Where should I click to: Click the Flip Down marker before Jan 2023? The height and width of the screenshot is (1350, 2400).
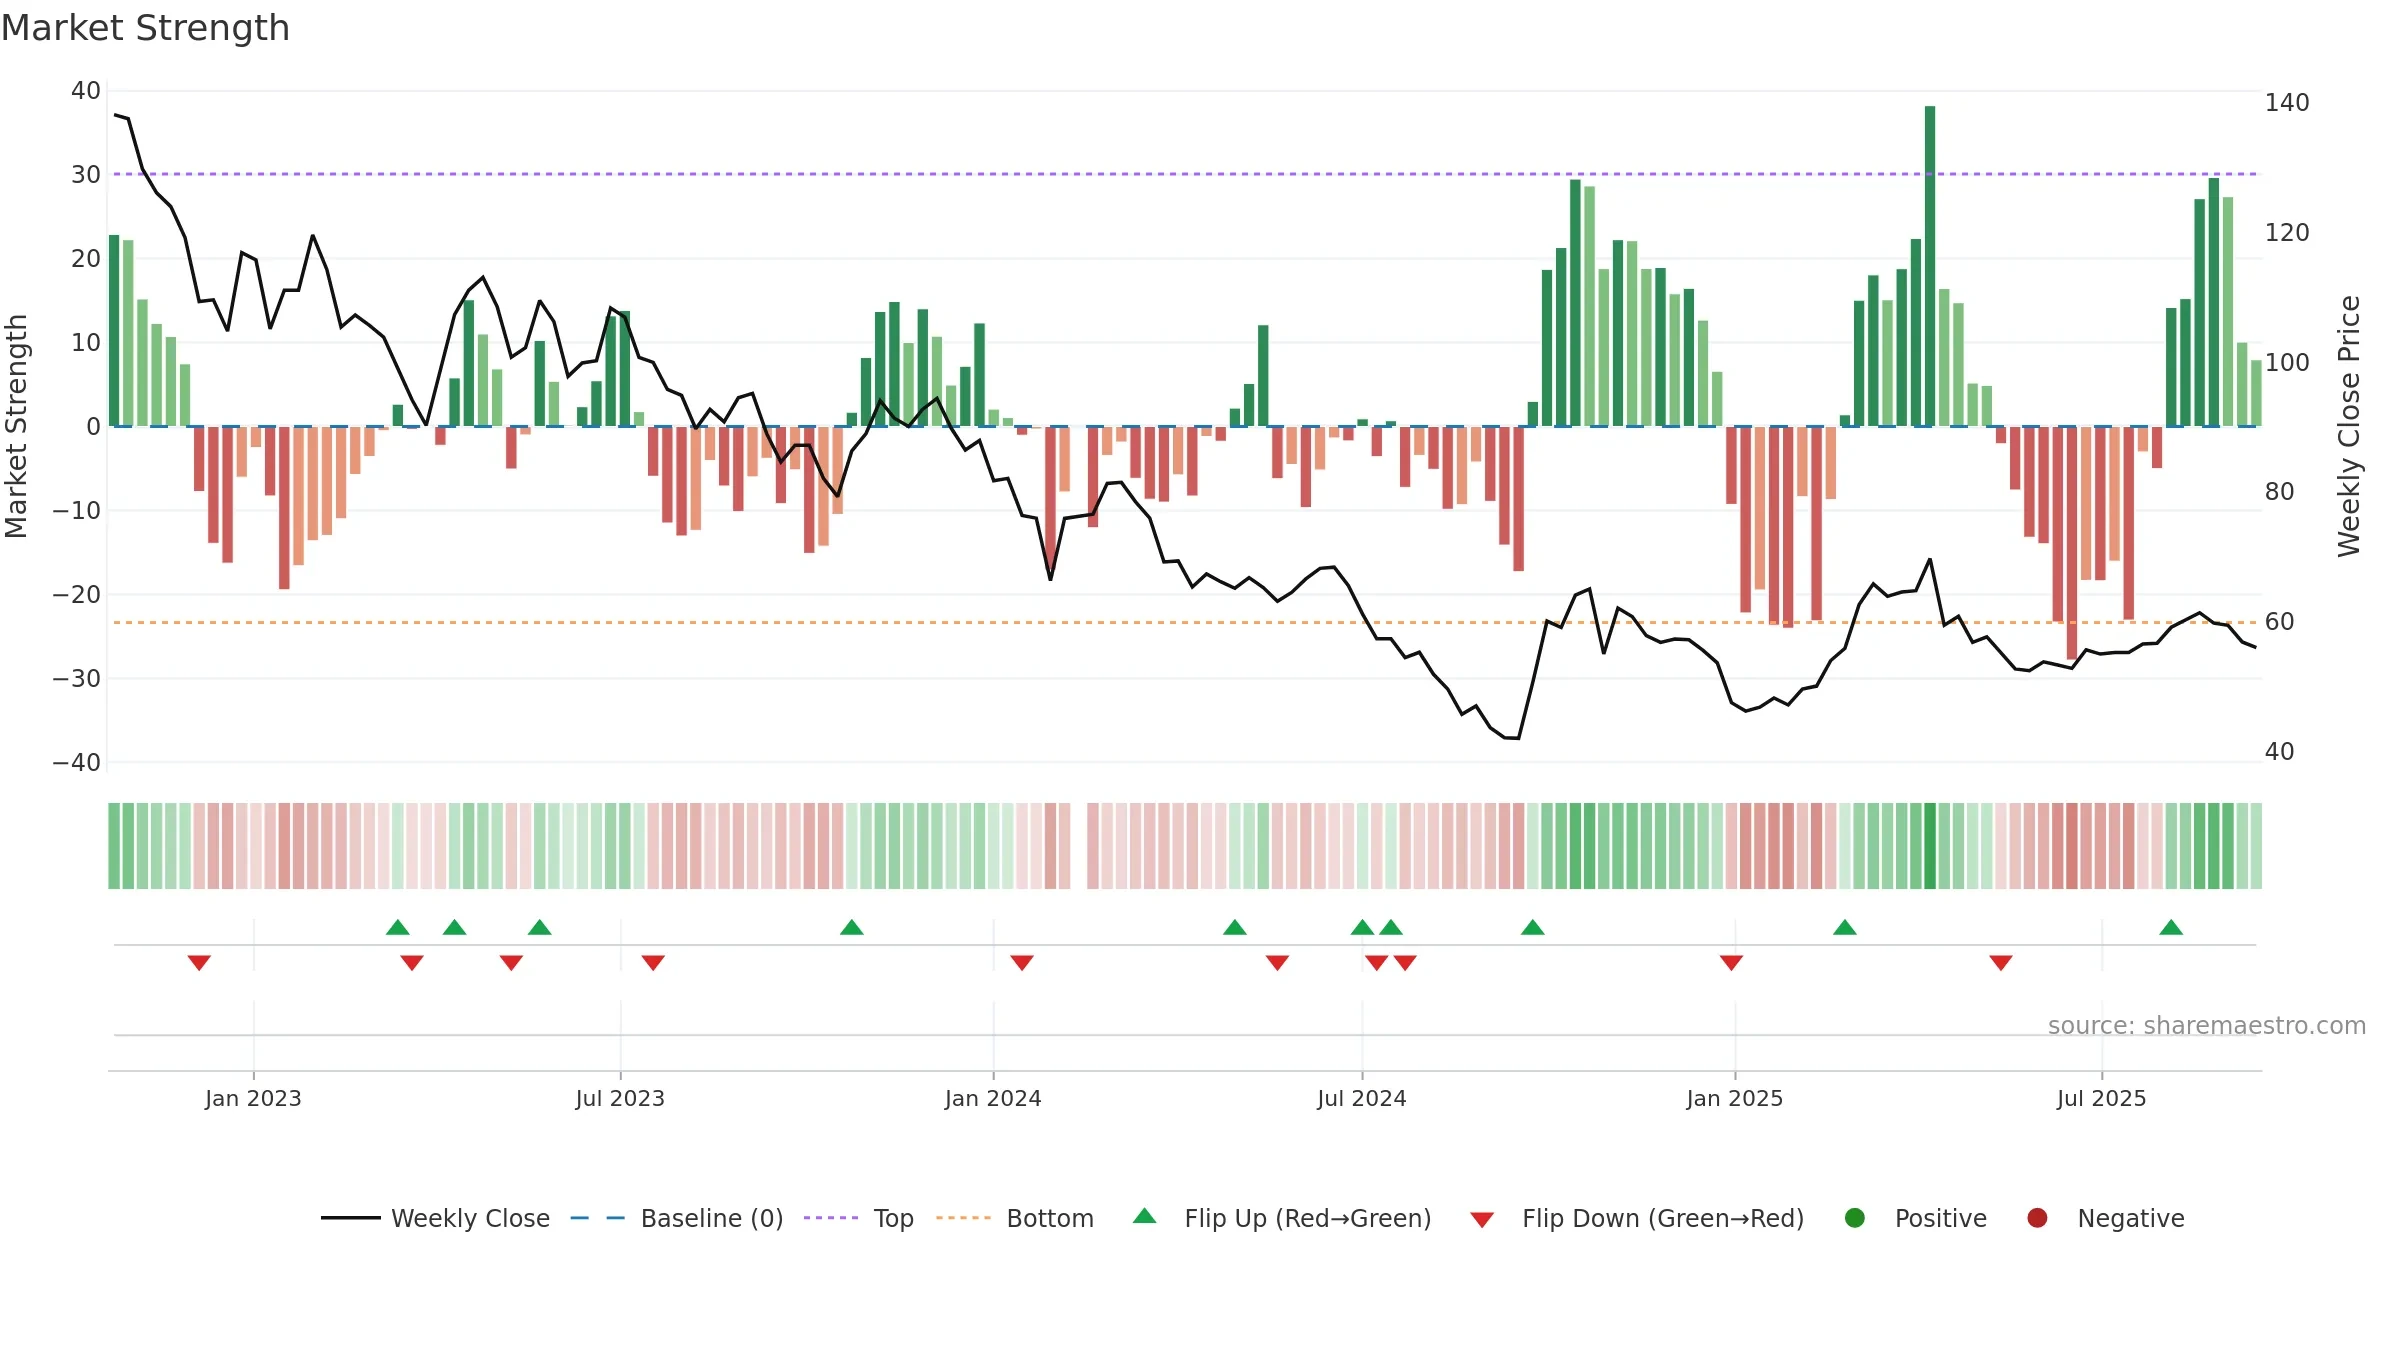[199, 963]
